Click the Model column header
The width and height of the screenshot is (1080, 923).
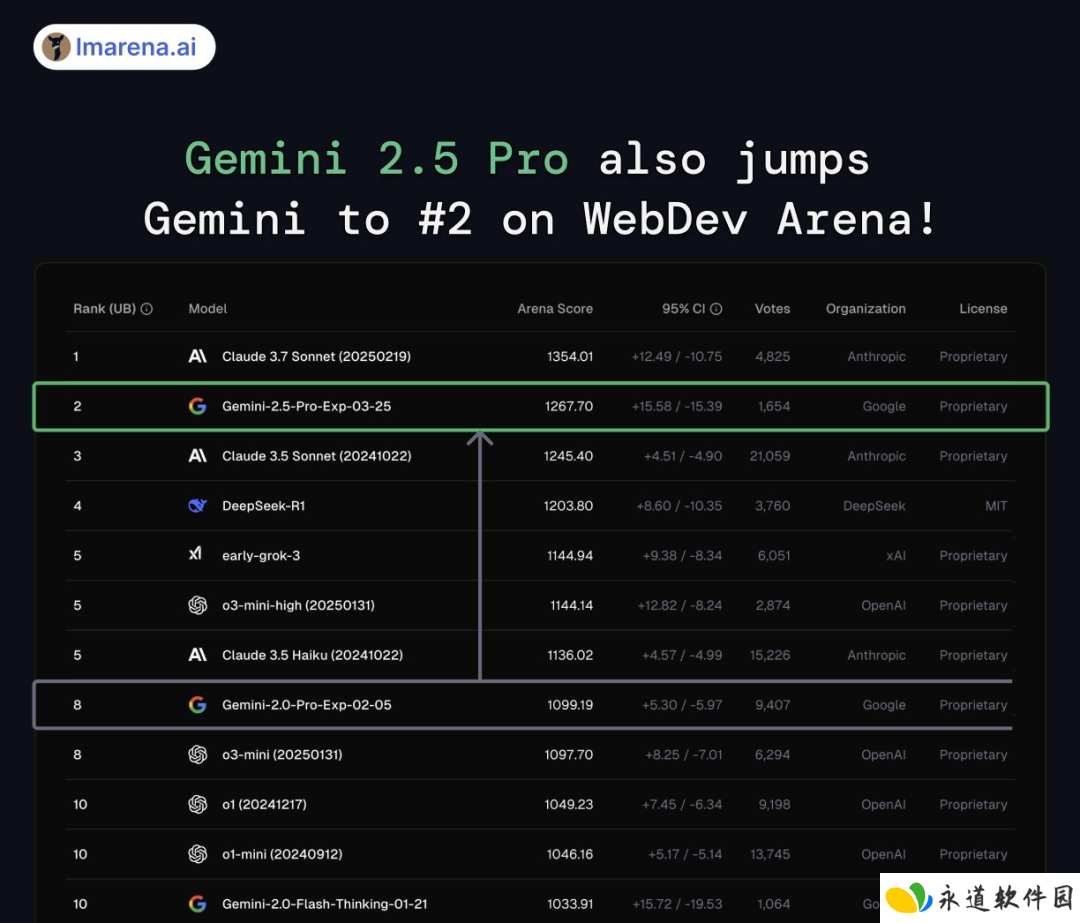(x=208, y=309)
